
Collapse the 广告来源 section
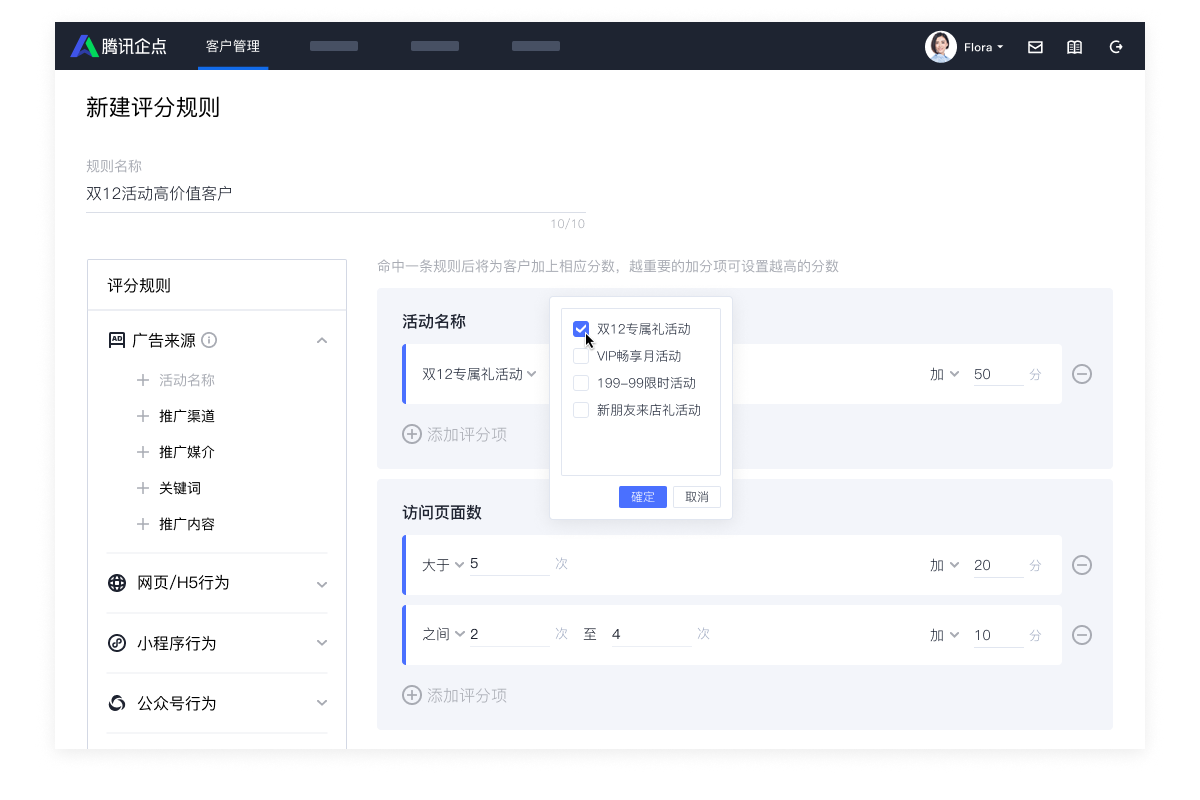(322, 340)
